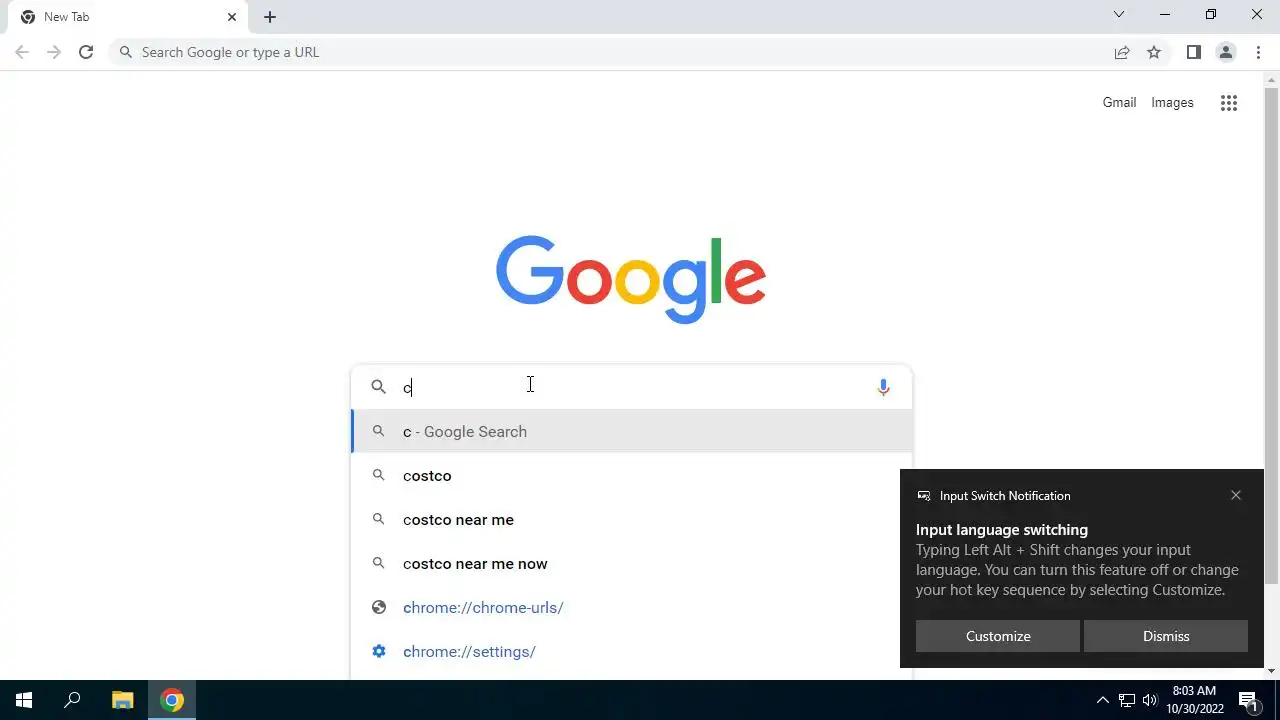This screenshot has width=1280, height=720.
Task: Click the Chrome taskbar icon
Action: [x=172, y=700]
